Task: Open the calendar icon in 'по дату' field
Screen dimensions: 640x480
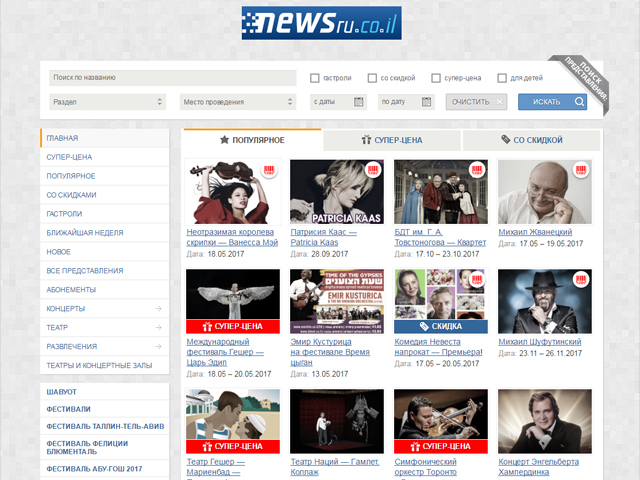Action: [x=426, y=102]
